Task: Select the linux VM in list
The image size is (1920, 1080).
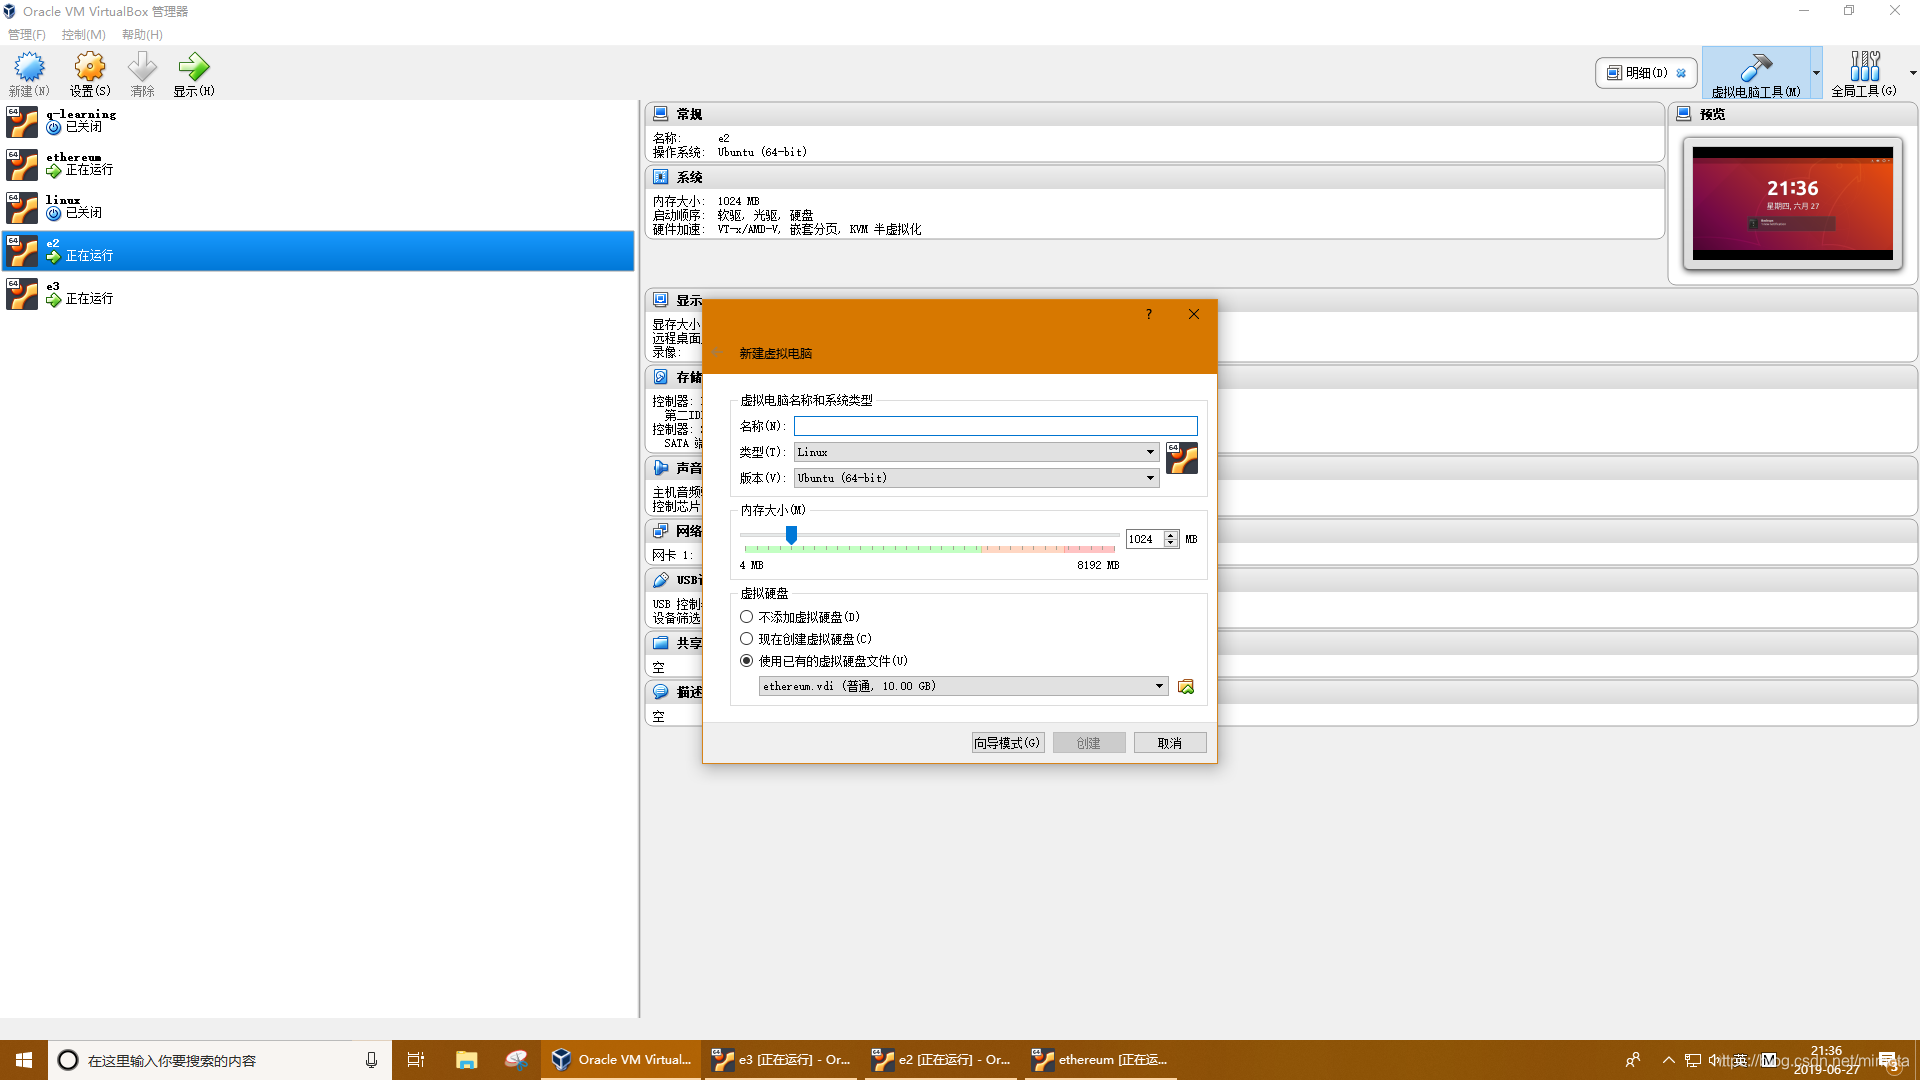Action: pos(318,208)
